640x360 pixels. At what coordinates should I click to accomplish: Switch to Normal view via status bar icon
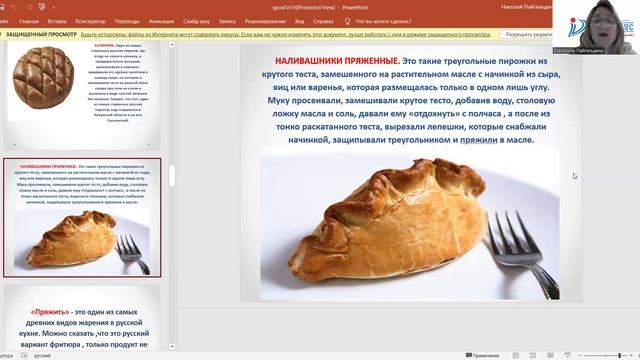(x=516, y=356)
